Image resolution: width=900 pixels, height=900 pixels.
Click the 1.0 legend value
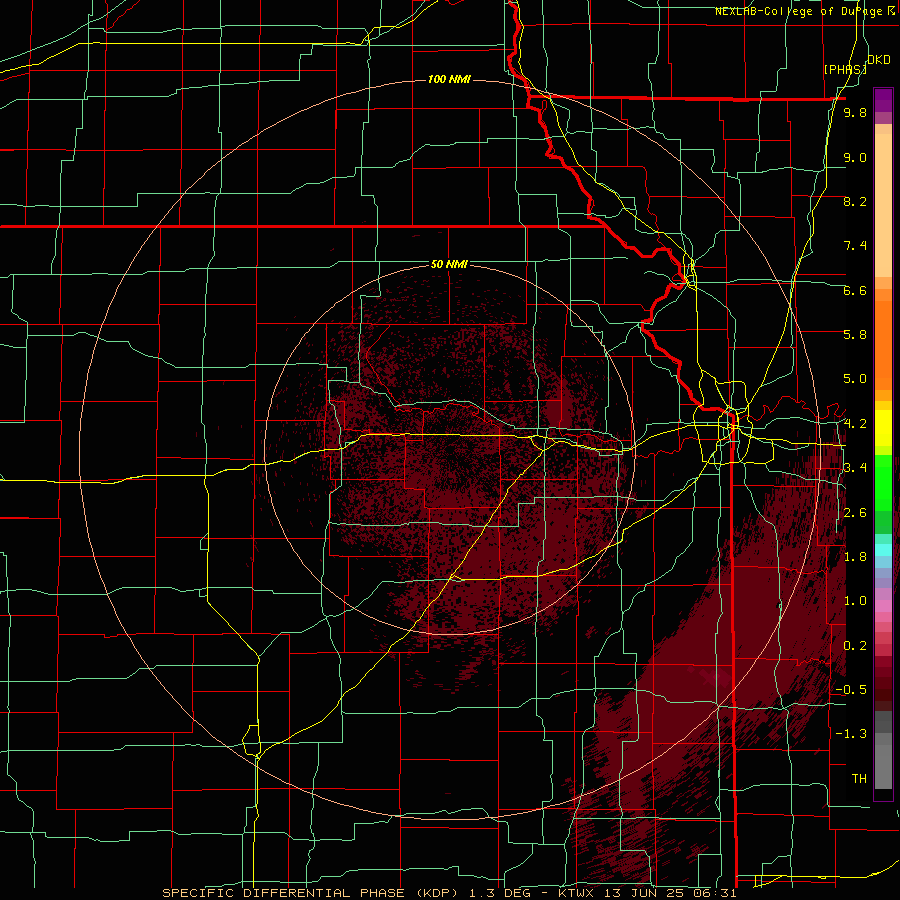coord(855,601)
